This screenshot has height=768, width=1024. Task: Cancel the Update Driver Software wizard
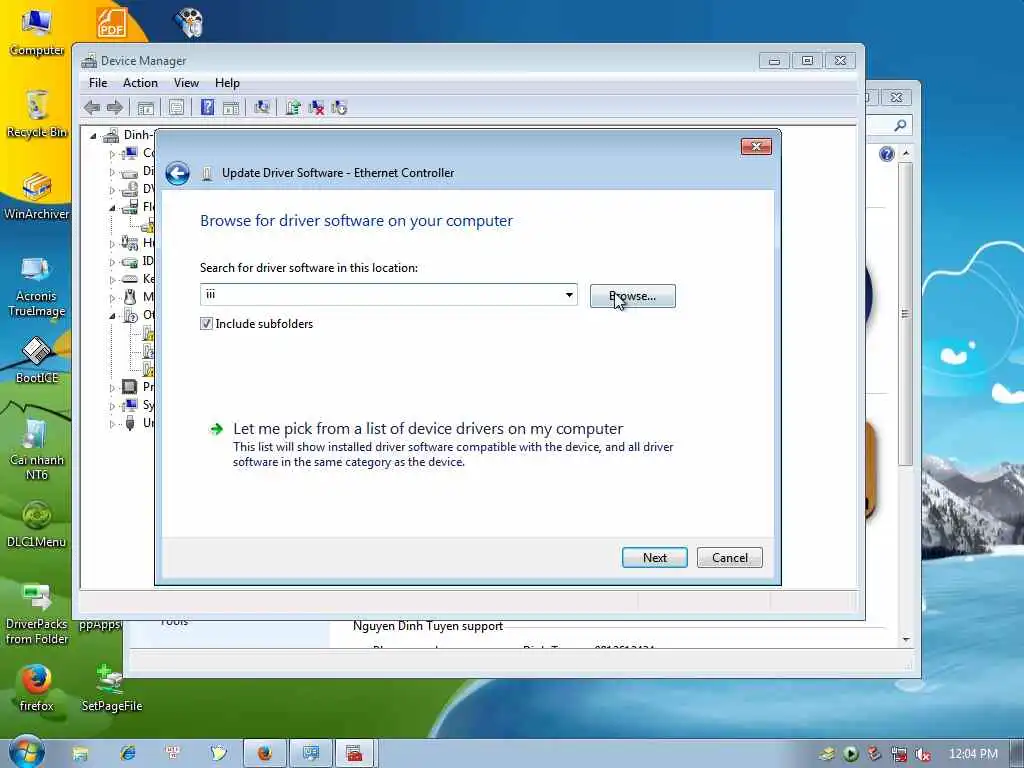point(729,558)
